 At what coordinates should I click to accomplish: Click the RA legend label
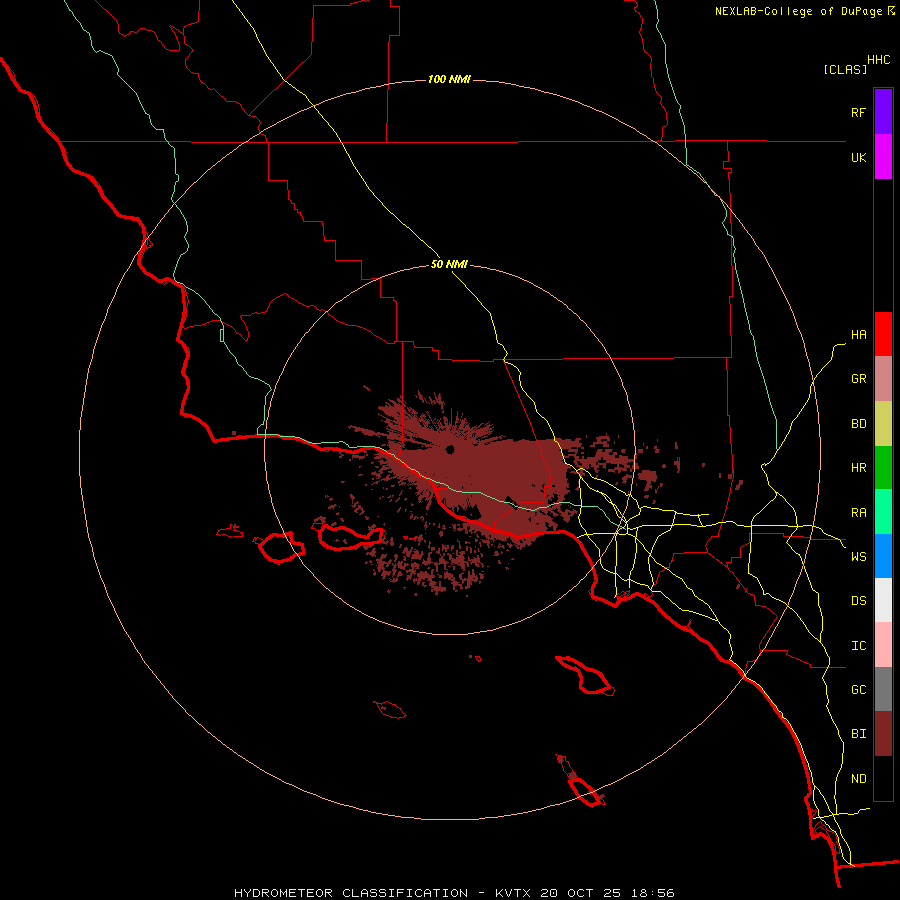pos(858,513)
